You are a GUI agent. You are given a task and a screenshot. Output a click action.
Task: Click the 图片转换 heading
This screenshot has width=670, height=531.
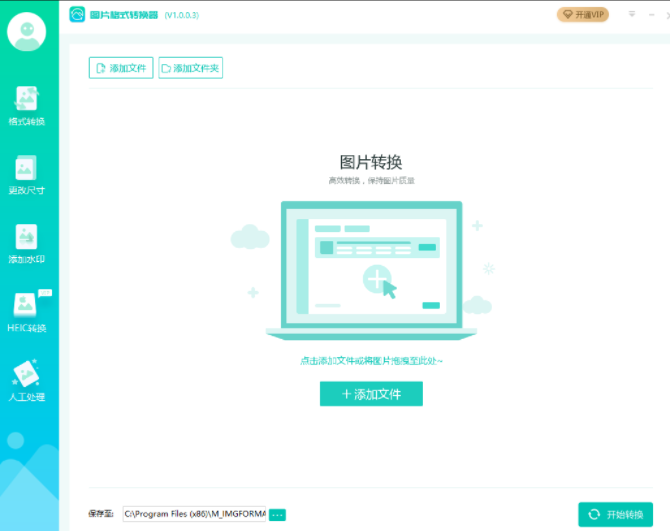(371, 163)
